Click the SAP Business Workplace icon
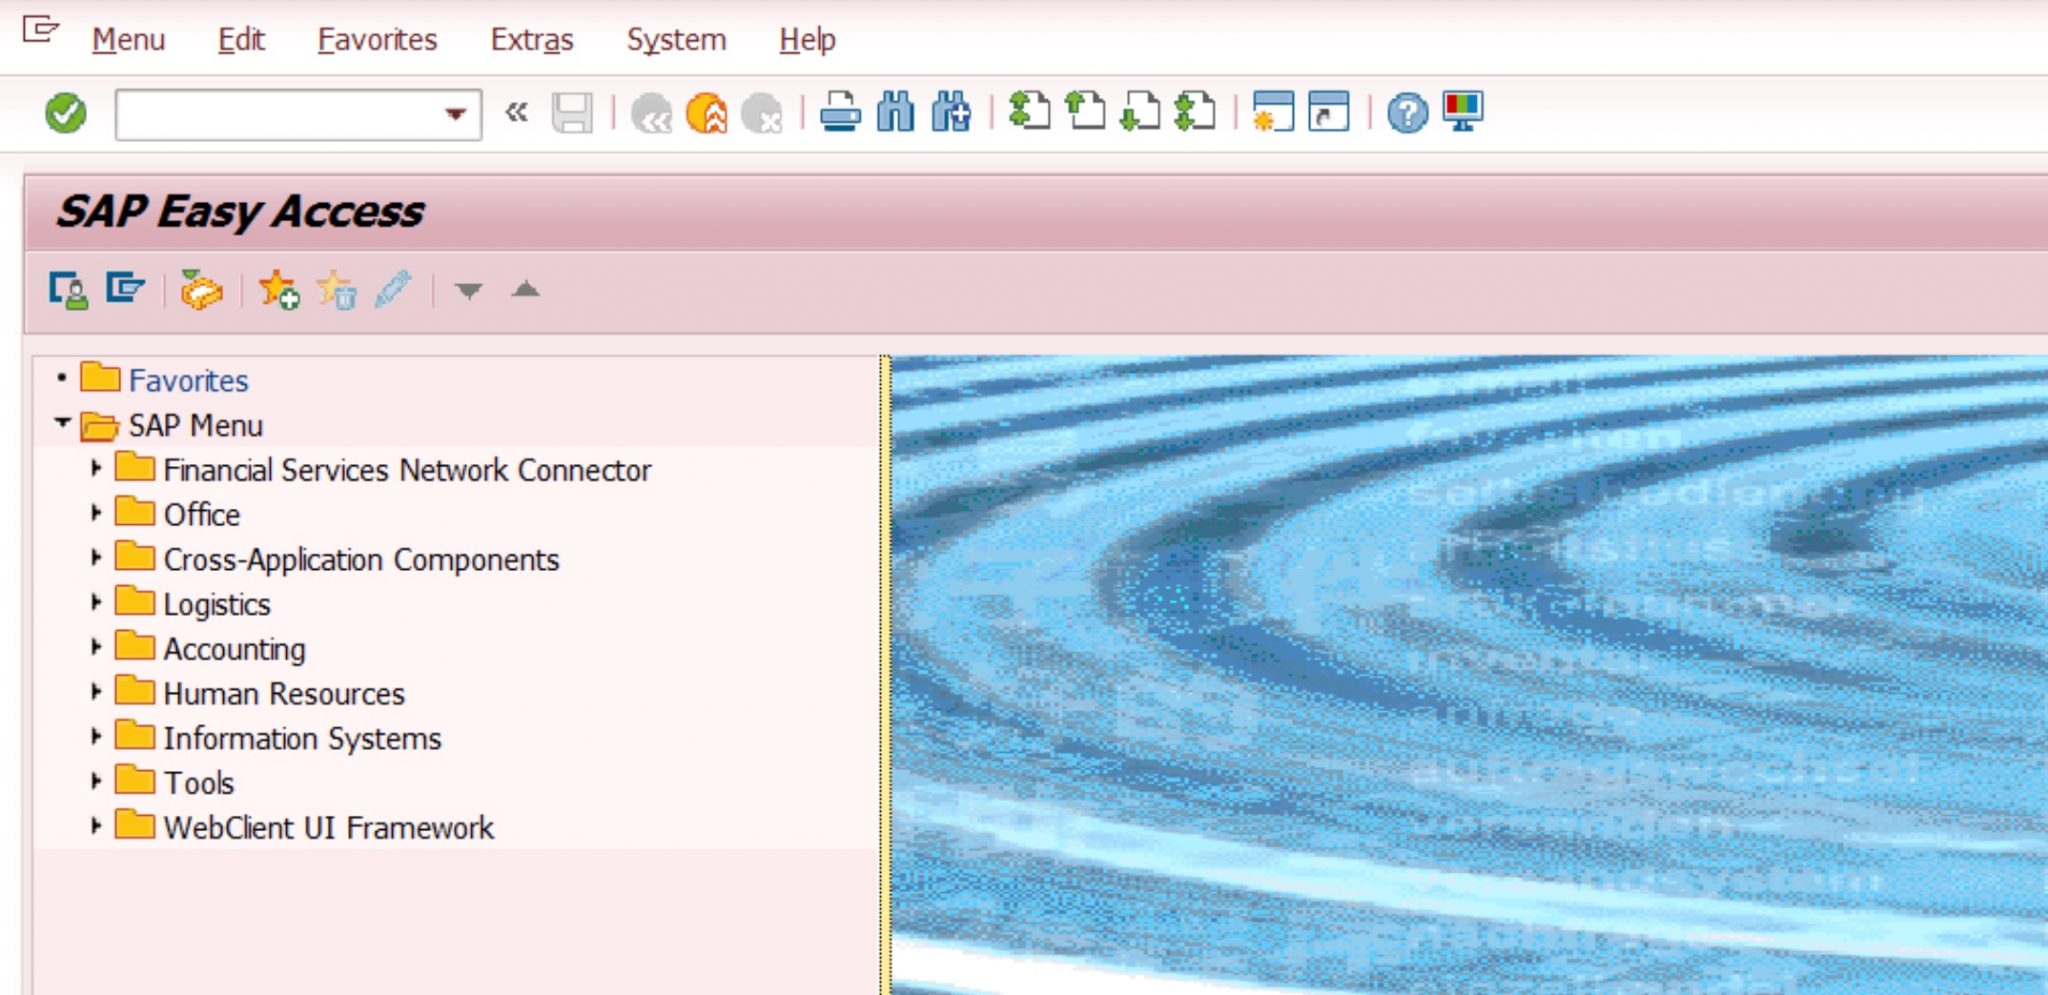This screenshot has height=995, width=2048. (x=200, y=290)
